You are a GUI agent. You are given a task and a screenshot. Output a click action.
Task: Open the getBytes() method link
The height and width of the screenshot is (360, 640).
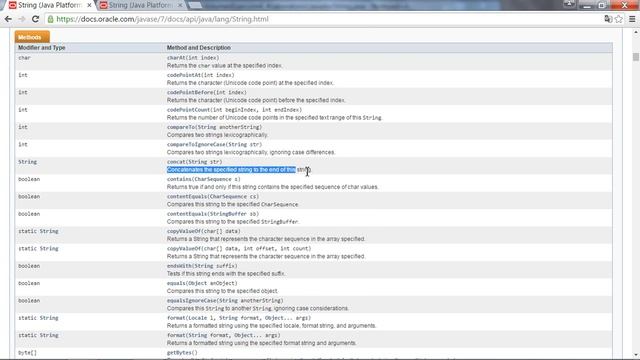tap(182, 353)
